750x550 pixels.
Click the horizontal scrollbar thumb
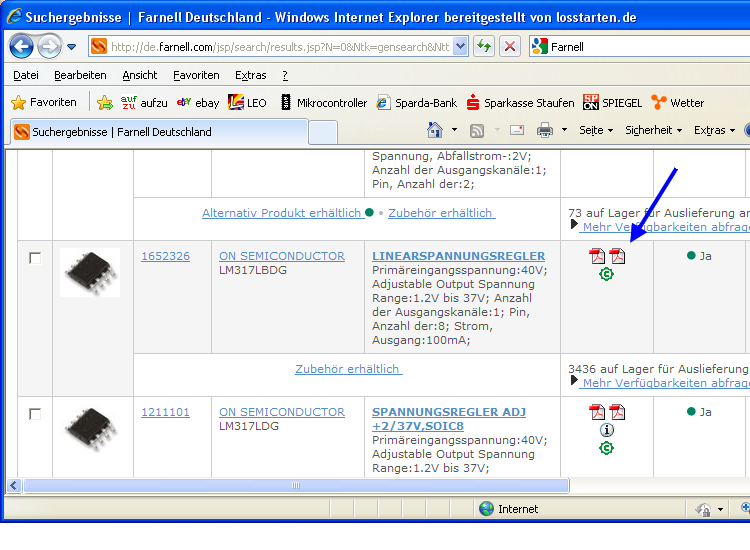296,486
